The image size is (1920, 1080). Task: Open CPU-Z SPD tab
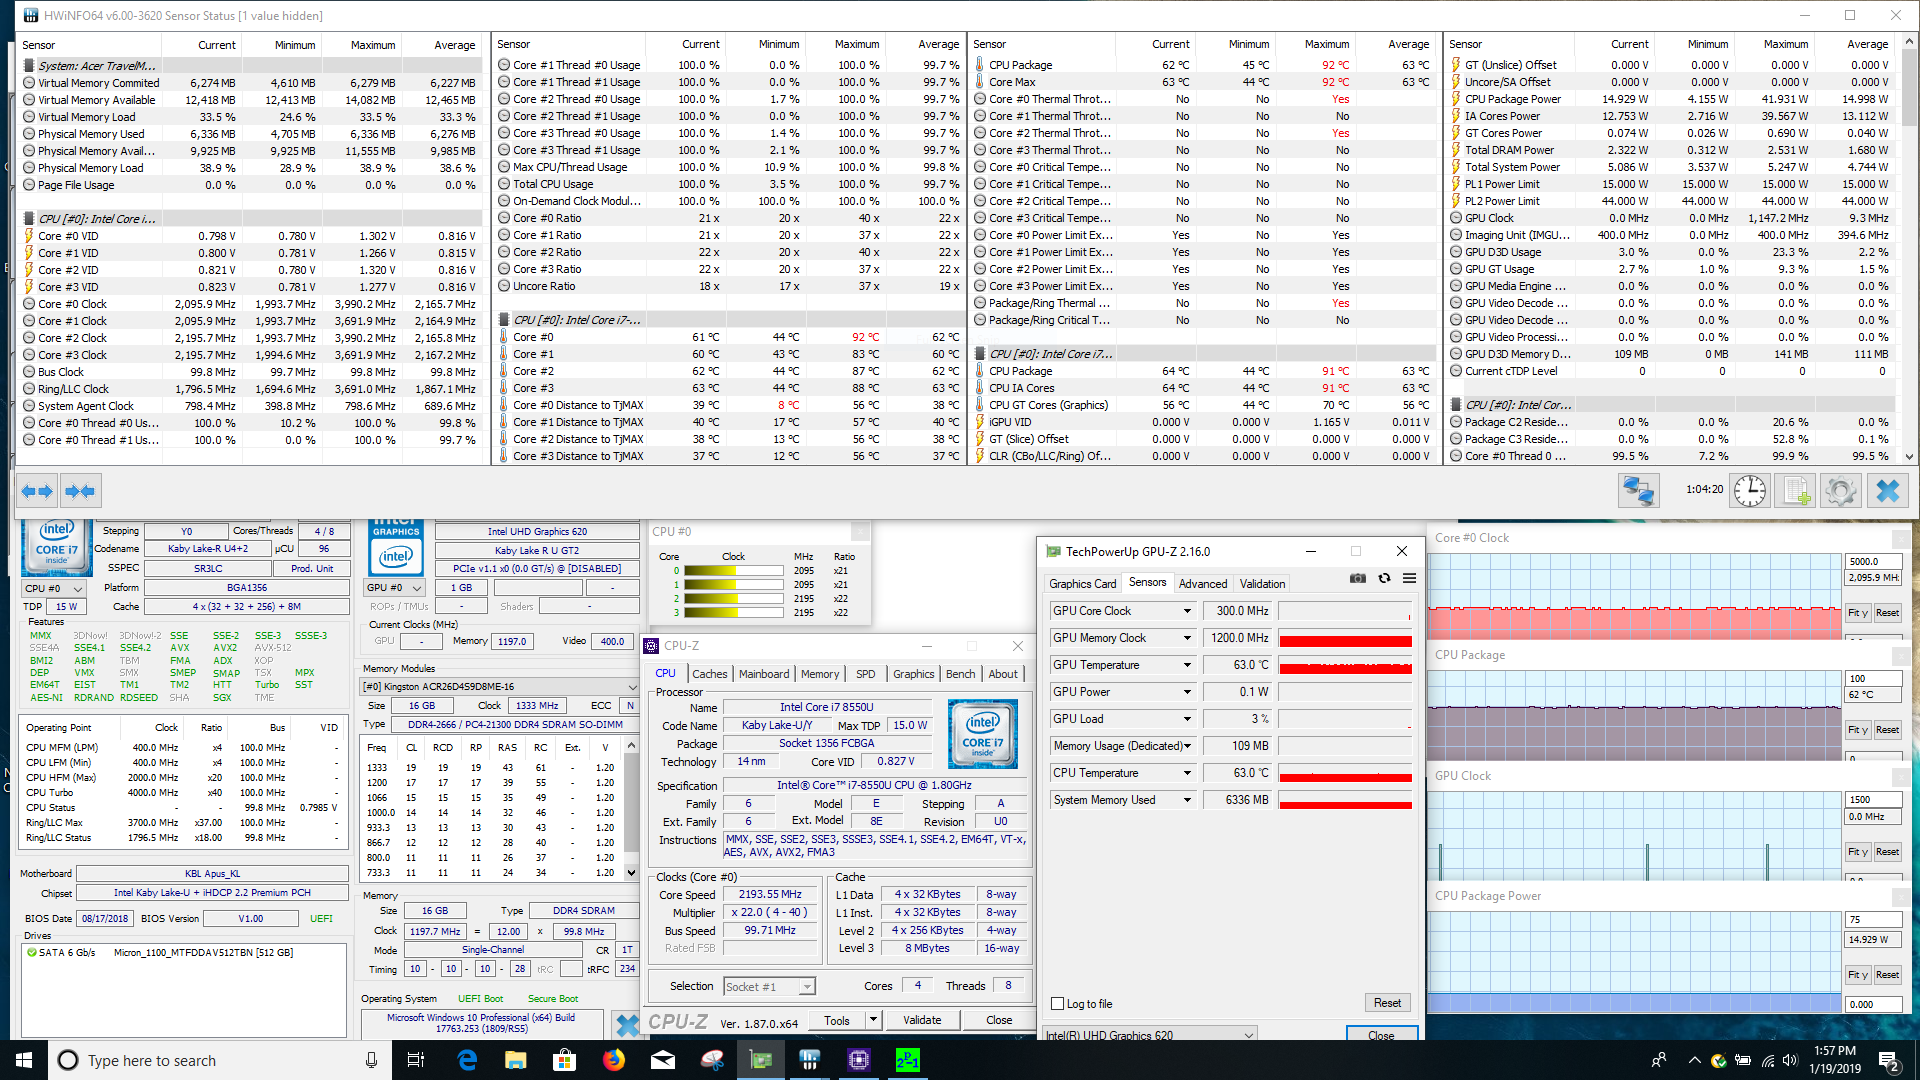click(x=866, y=674)
